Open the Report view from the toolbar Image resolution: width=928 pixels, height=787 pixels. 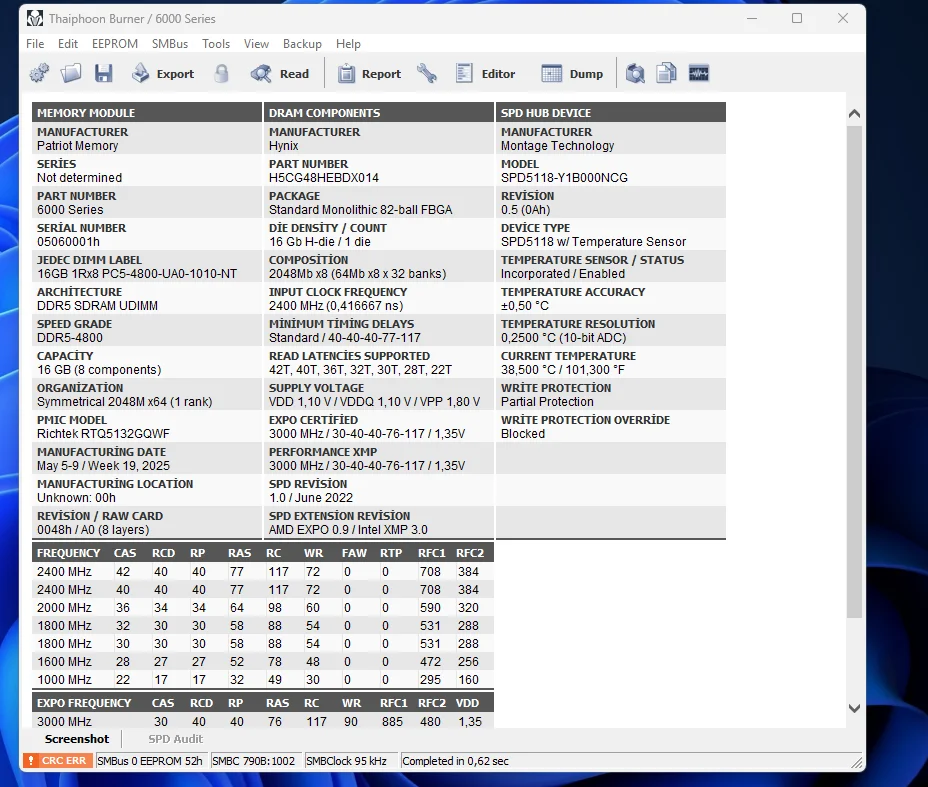pyautogui.click(x=369, y=73)
